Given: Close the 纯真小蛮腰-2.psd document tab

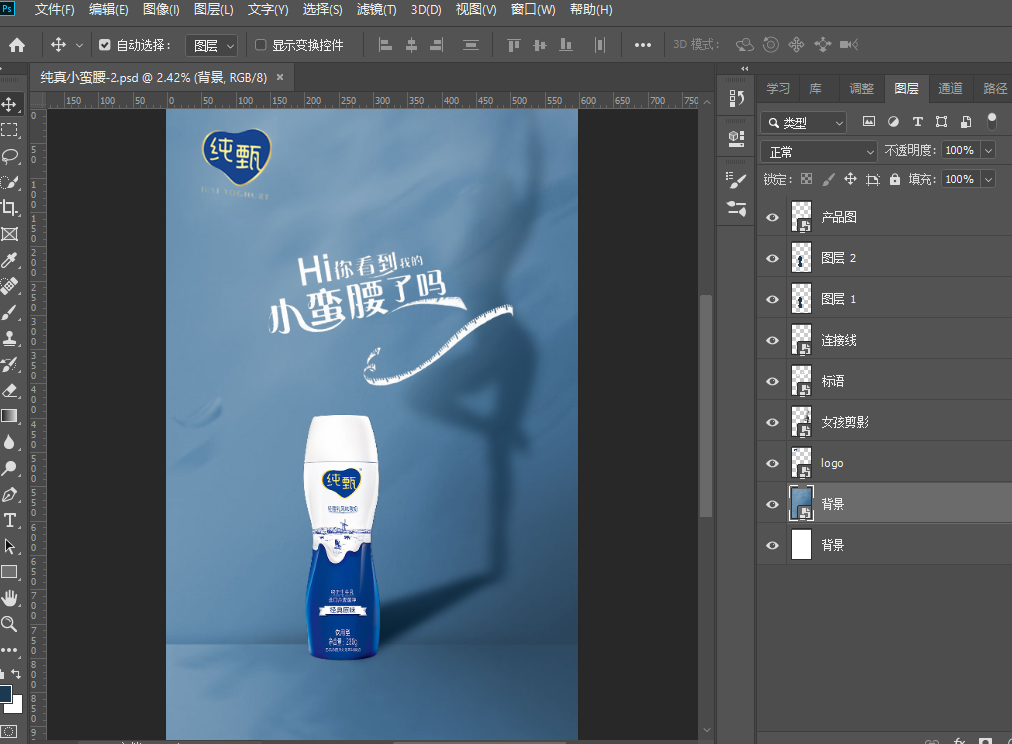Looking at the screenshot, I should pyautogui.click(x=280, y=77).
